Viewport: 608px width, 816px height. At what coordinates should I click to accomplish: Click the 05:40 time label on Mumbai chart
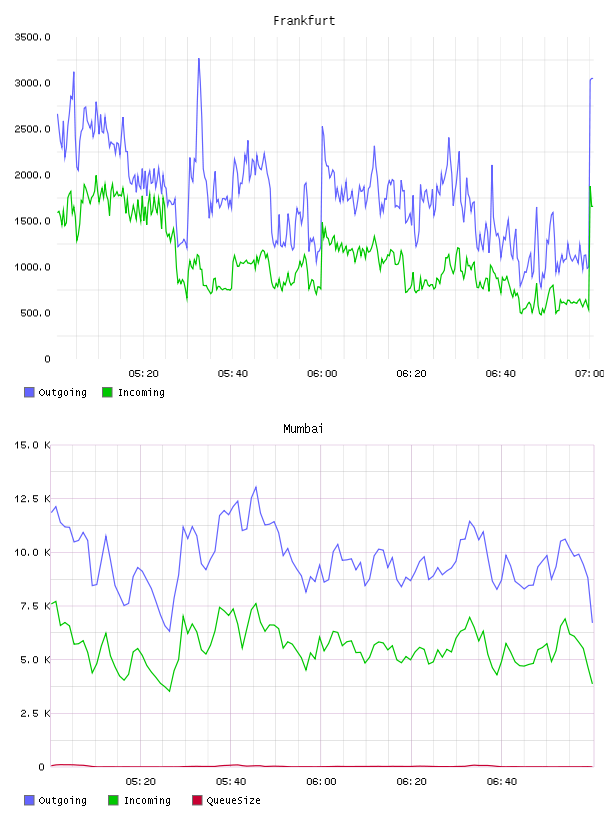(231, 782)
